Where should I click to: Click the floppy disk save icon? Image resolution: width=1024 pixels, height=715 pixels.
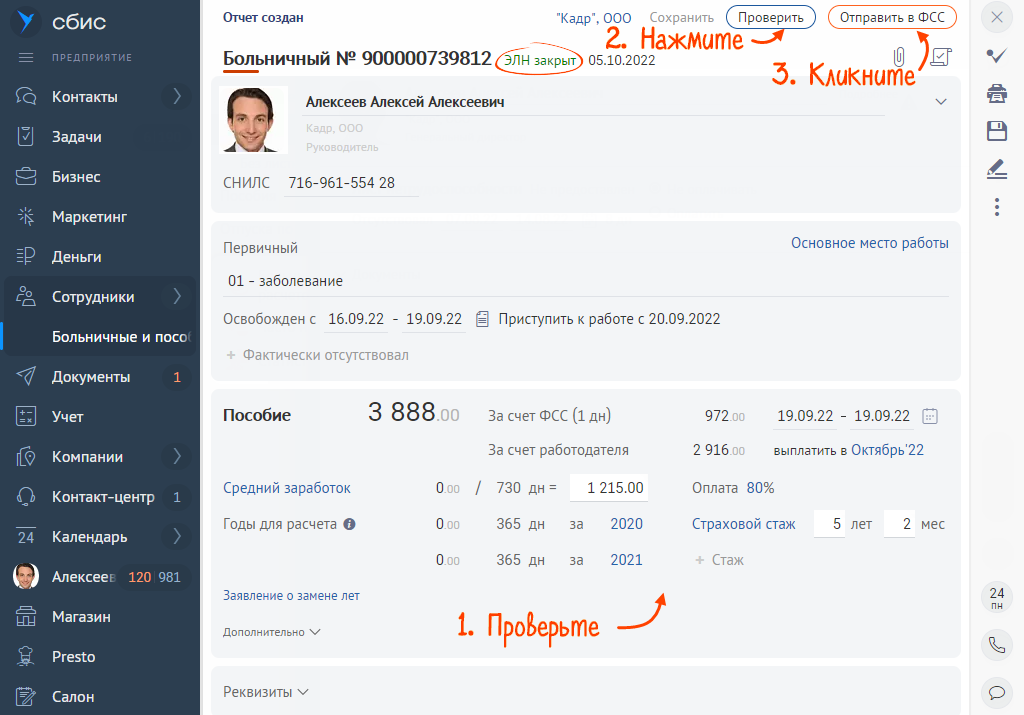pyautogui.click(x=996, y=131)
